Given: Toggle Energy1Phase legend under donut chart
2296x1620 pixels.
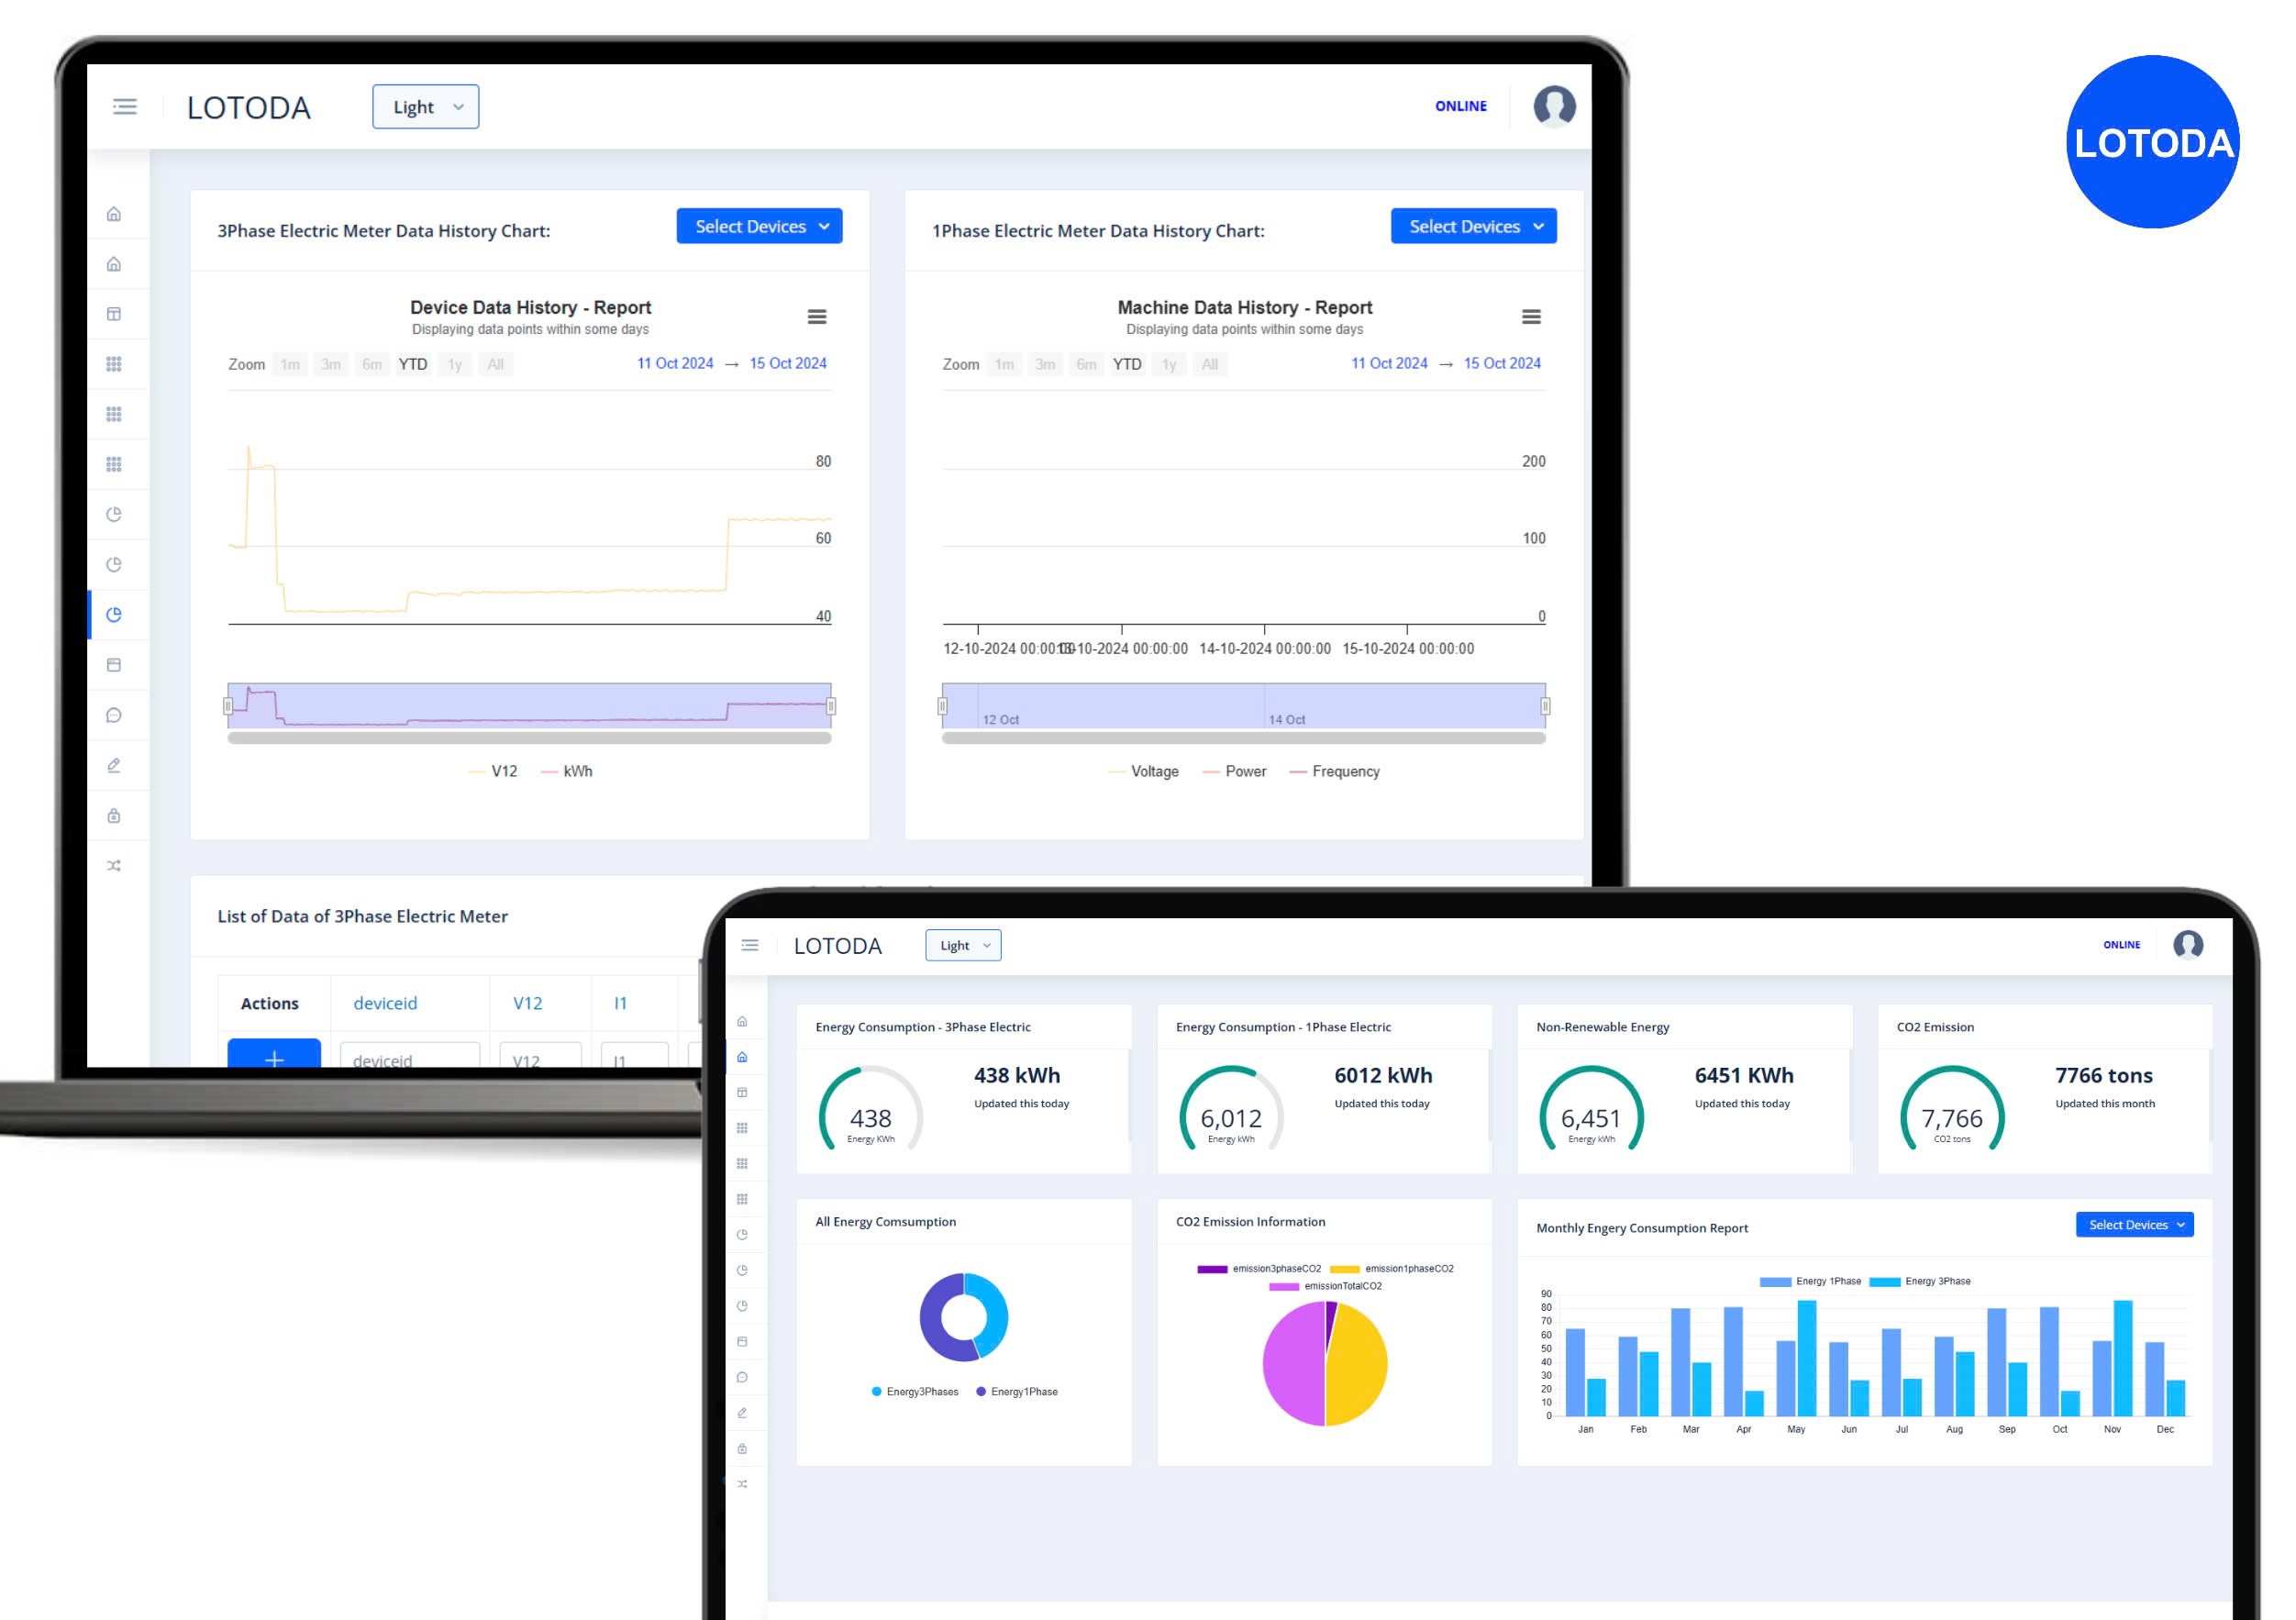Looking at the screenshot, I should 1017,1392.
